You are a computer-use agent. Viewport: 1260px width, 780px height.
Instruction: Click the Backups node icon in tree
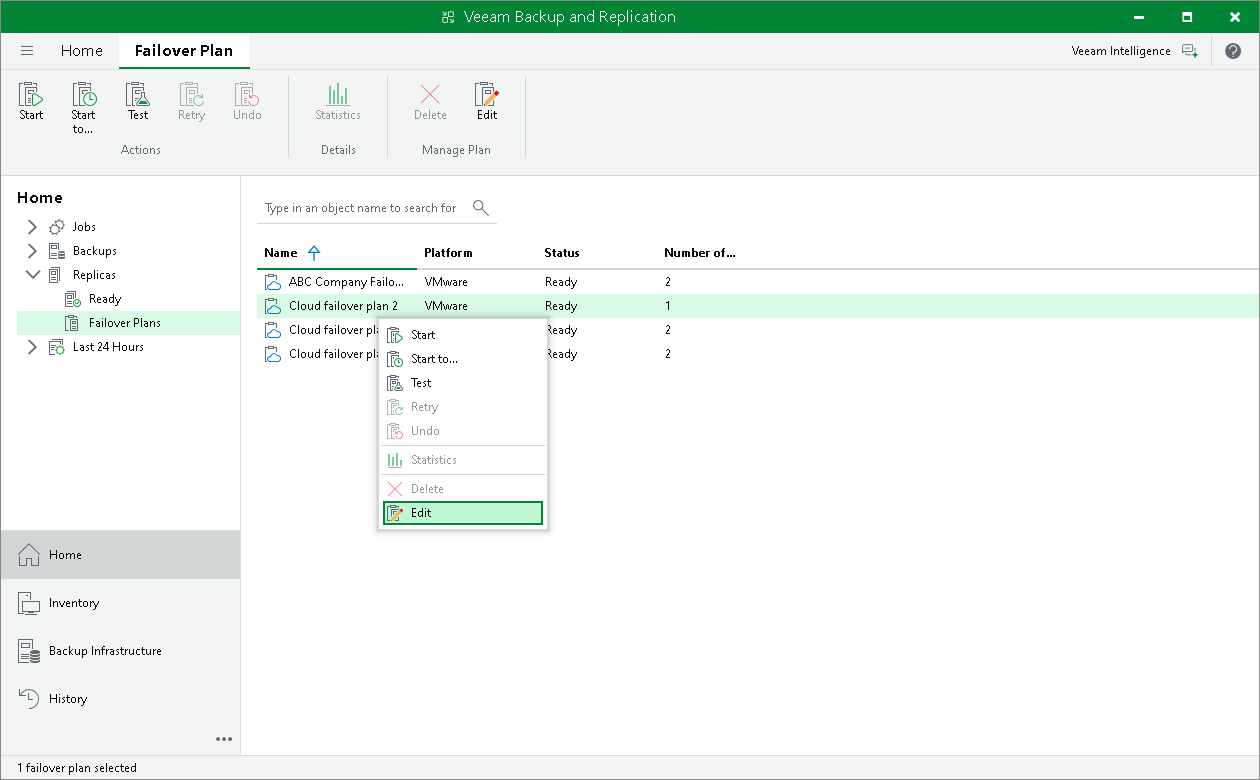click(57, 251)
